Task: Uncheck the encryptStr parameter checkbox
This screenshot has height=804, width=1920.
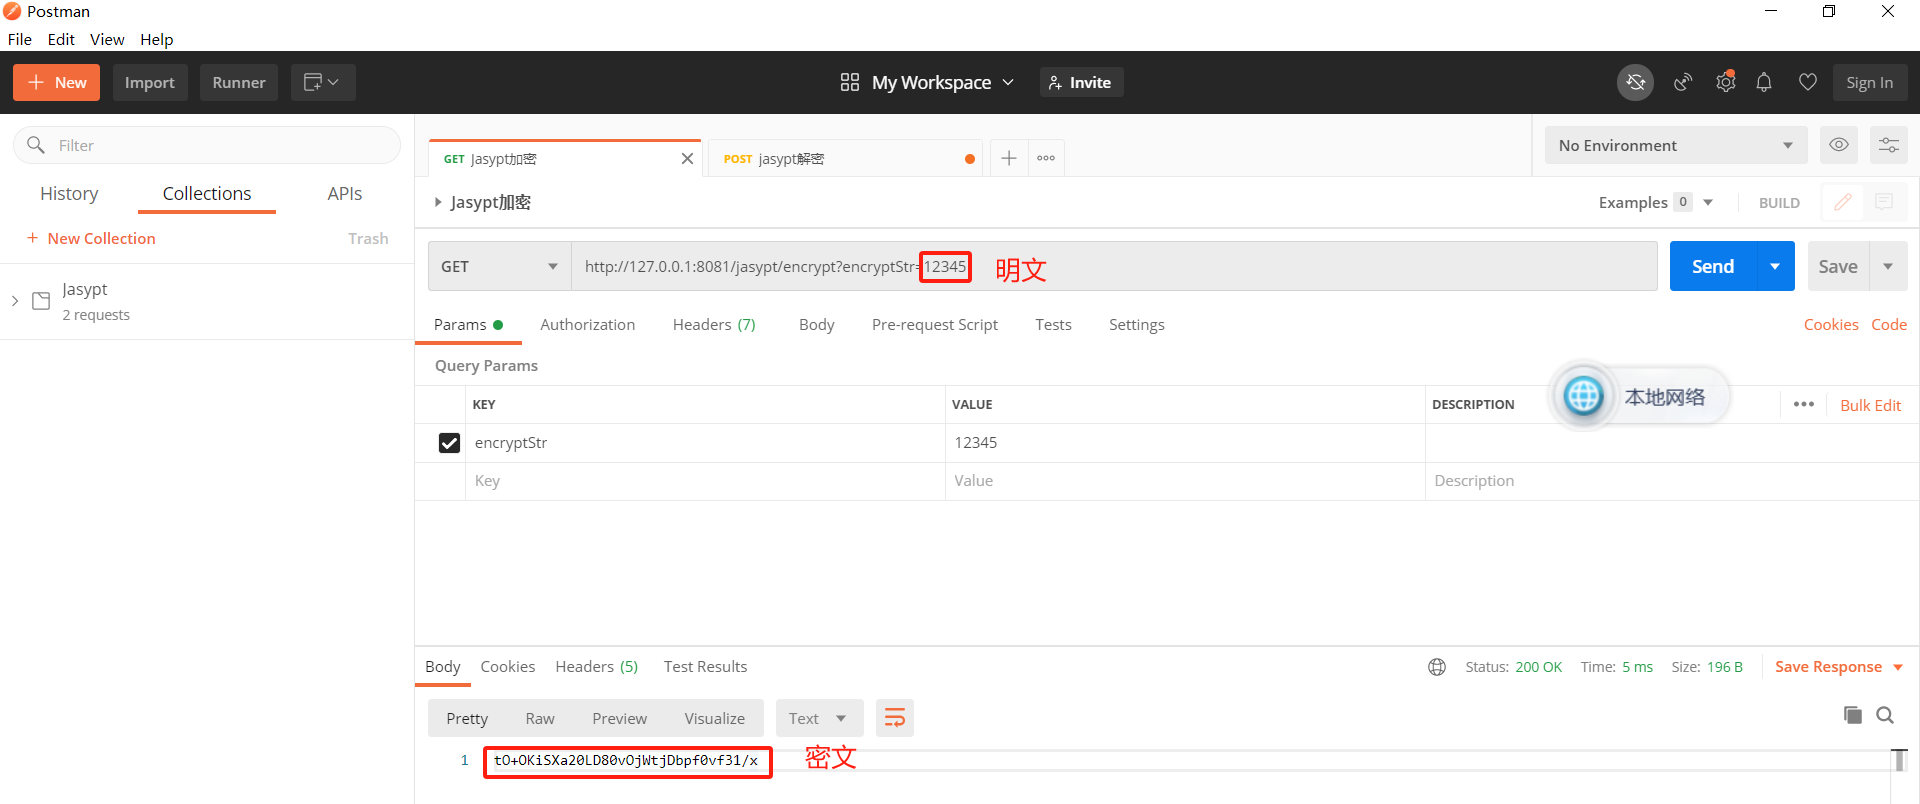Action: click(449, 443)
